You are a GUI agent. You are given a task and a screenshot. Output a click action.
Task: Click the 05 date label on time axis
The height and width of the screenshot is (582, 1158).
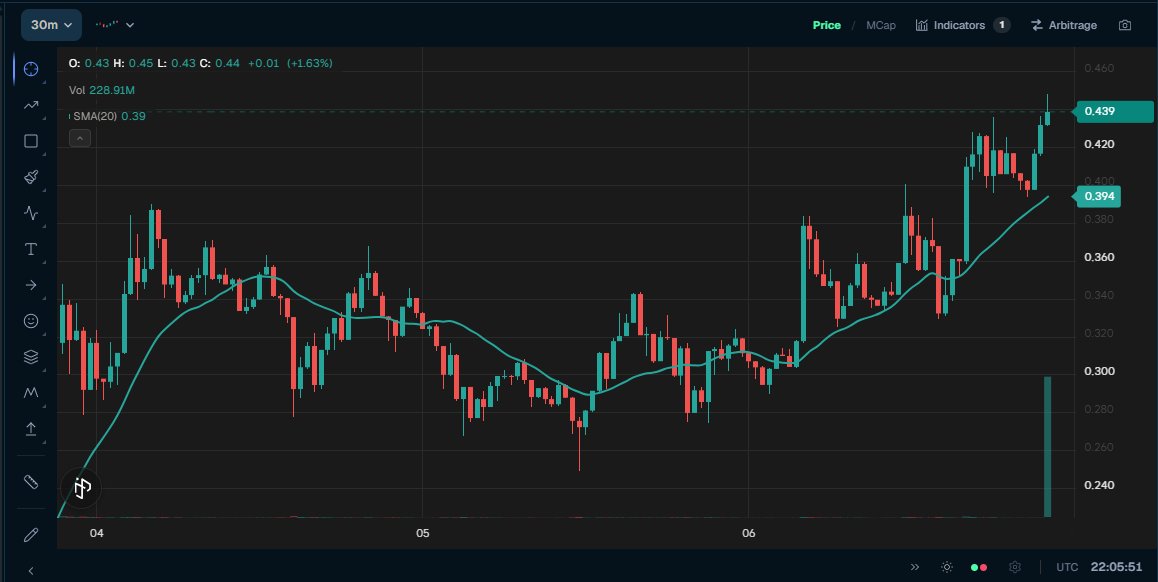(422, 533)
